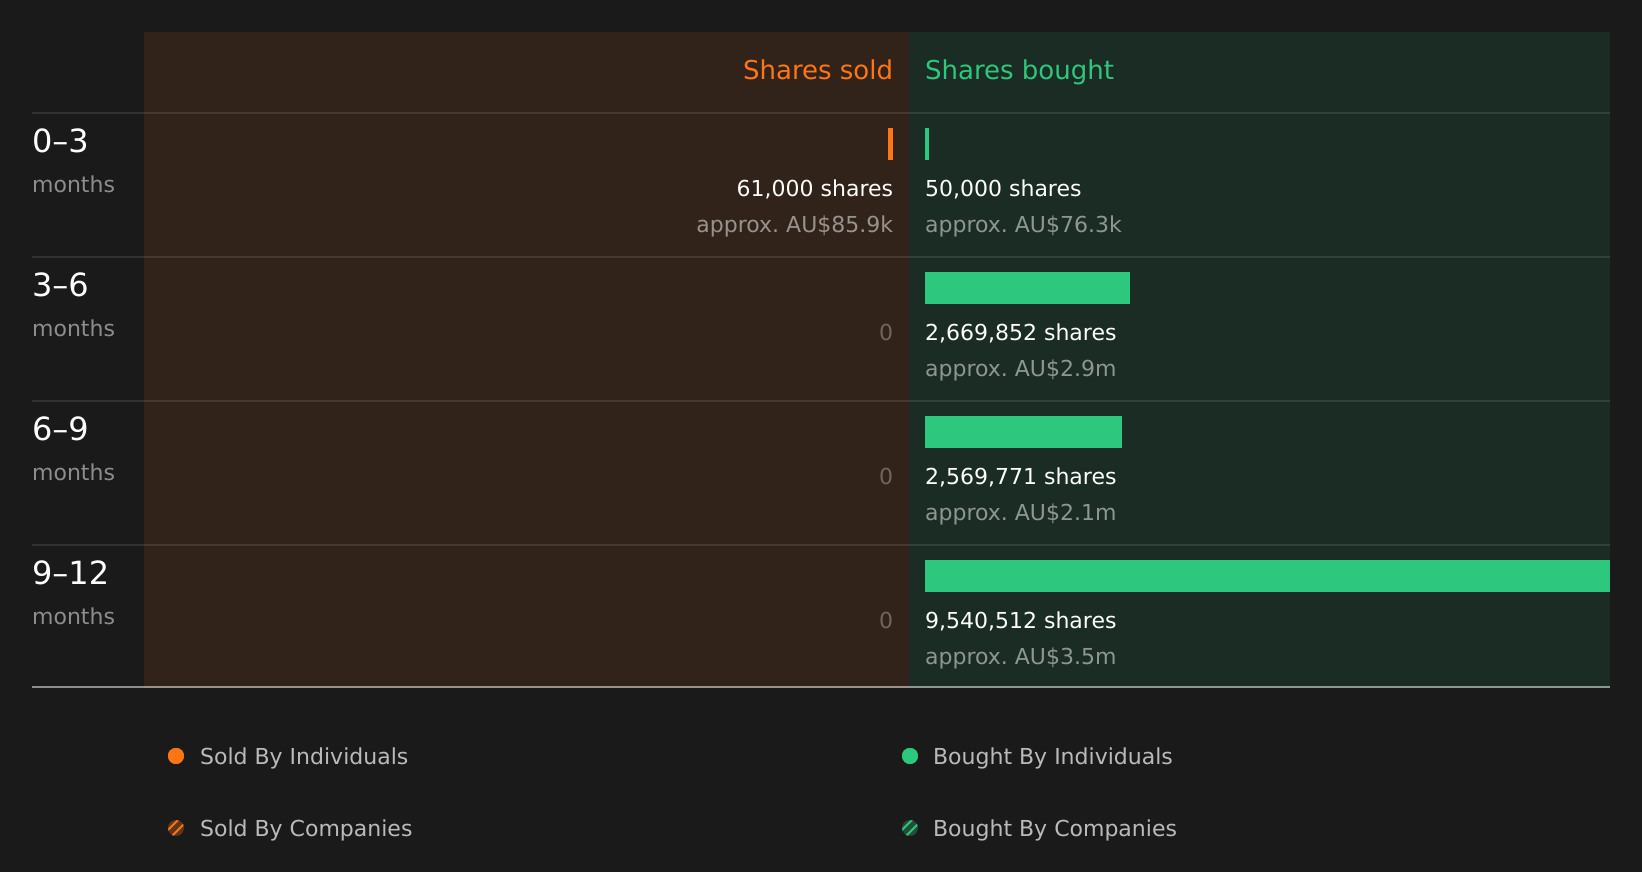The width and height of the screenshot is (1642, 872).
Task: Click the approx. AU$76.3k amount
Action: coord(1023,225)
